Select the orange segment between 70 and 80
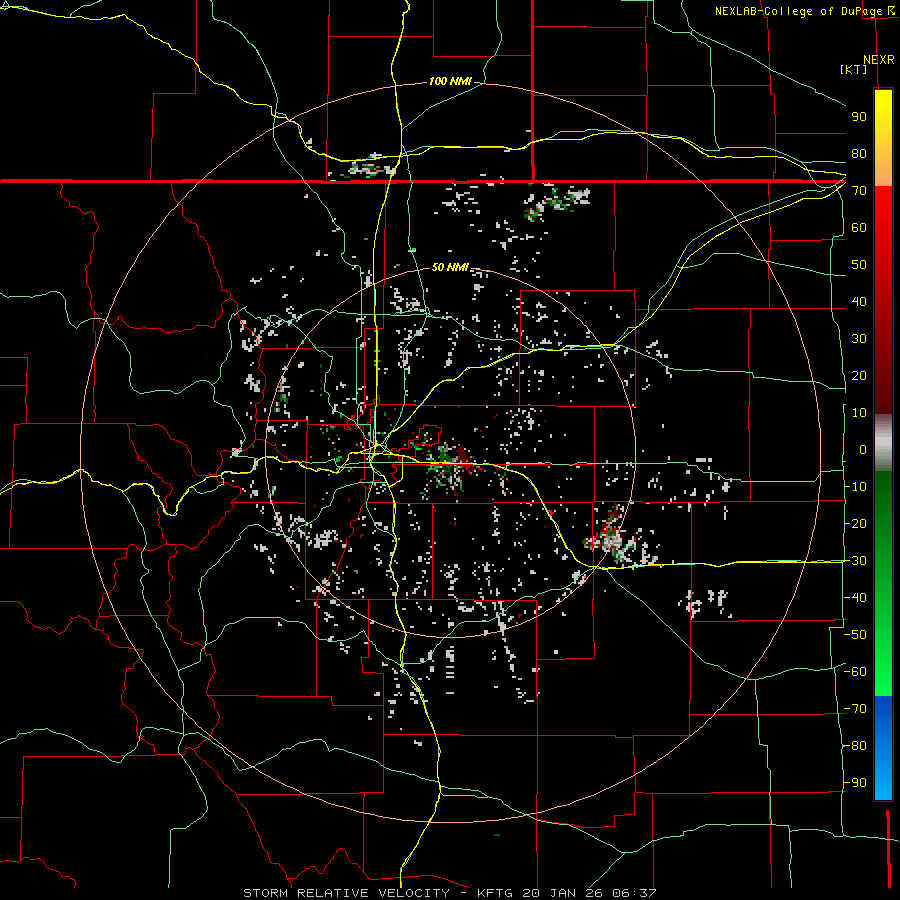Screen dimensions: 900x900 pyautogui.click(x=883, y=170)
